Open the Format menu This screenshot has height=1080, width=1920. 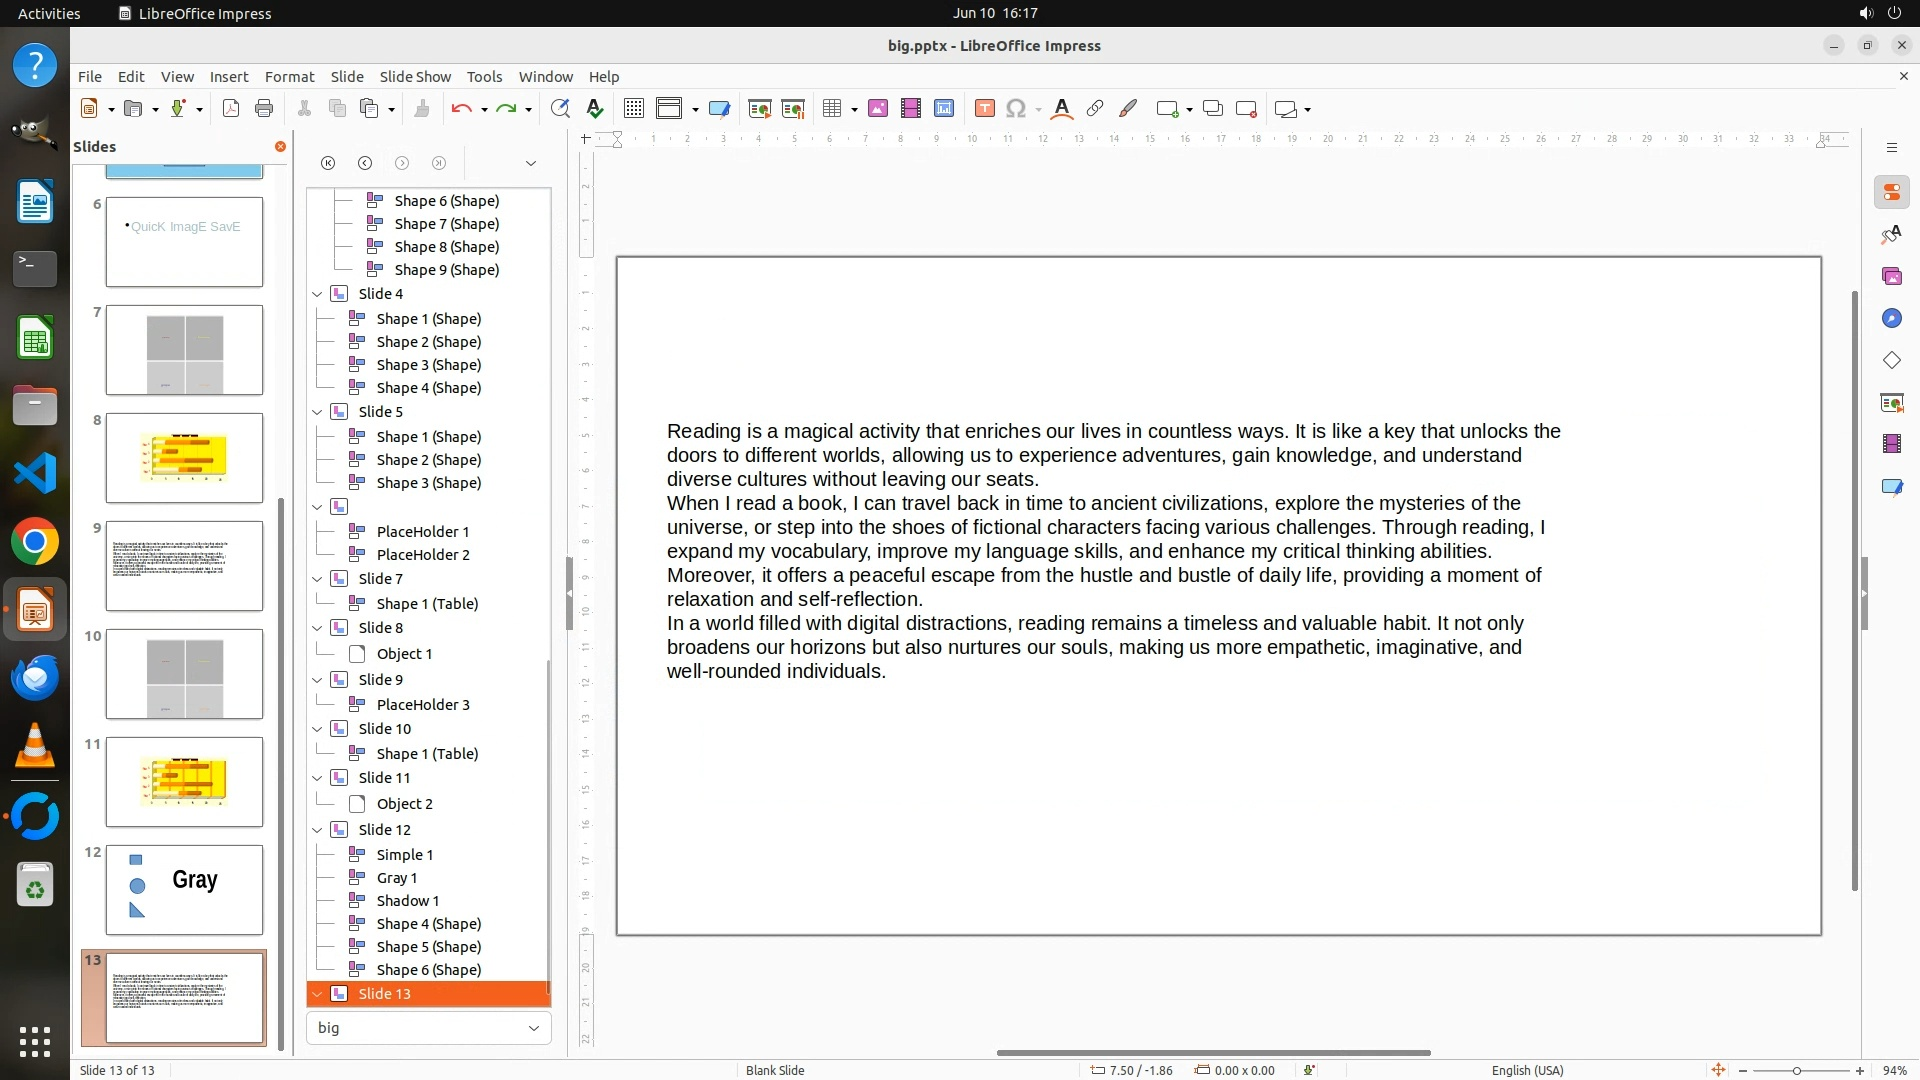point(289,77)
